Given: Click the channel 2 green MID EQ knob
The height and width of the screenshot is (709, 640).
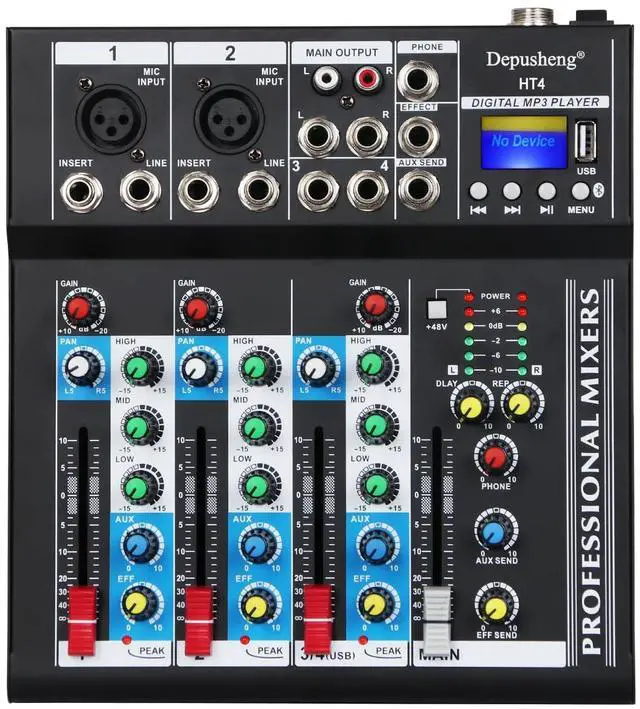Looking at the screenshot, I should (x=254, y=427).
